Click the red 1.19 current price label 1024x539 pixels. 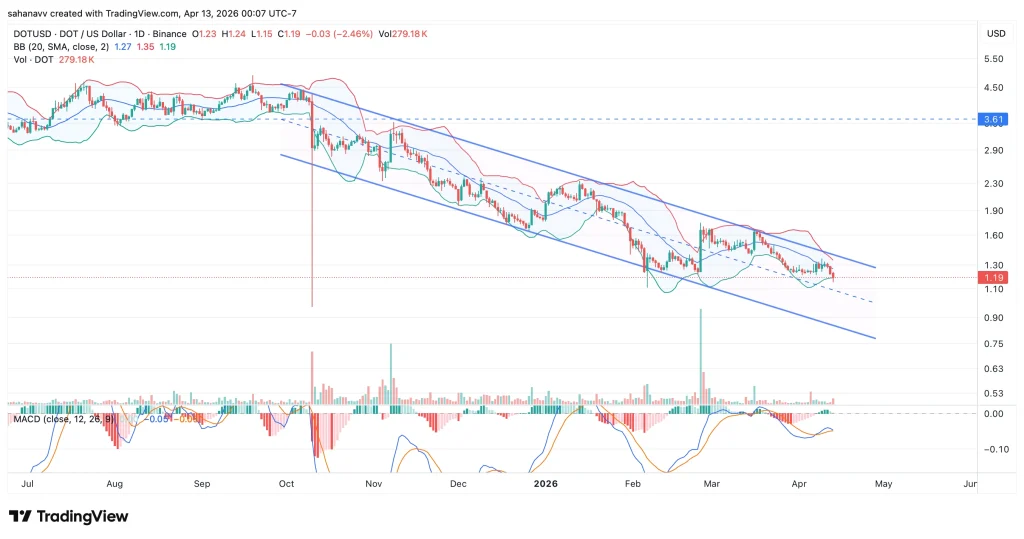pyautogui.click(x=993, y=277)
